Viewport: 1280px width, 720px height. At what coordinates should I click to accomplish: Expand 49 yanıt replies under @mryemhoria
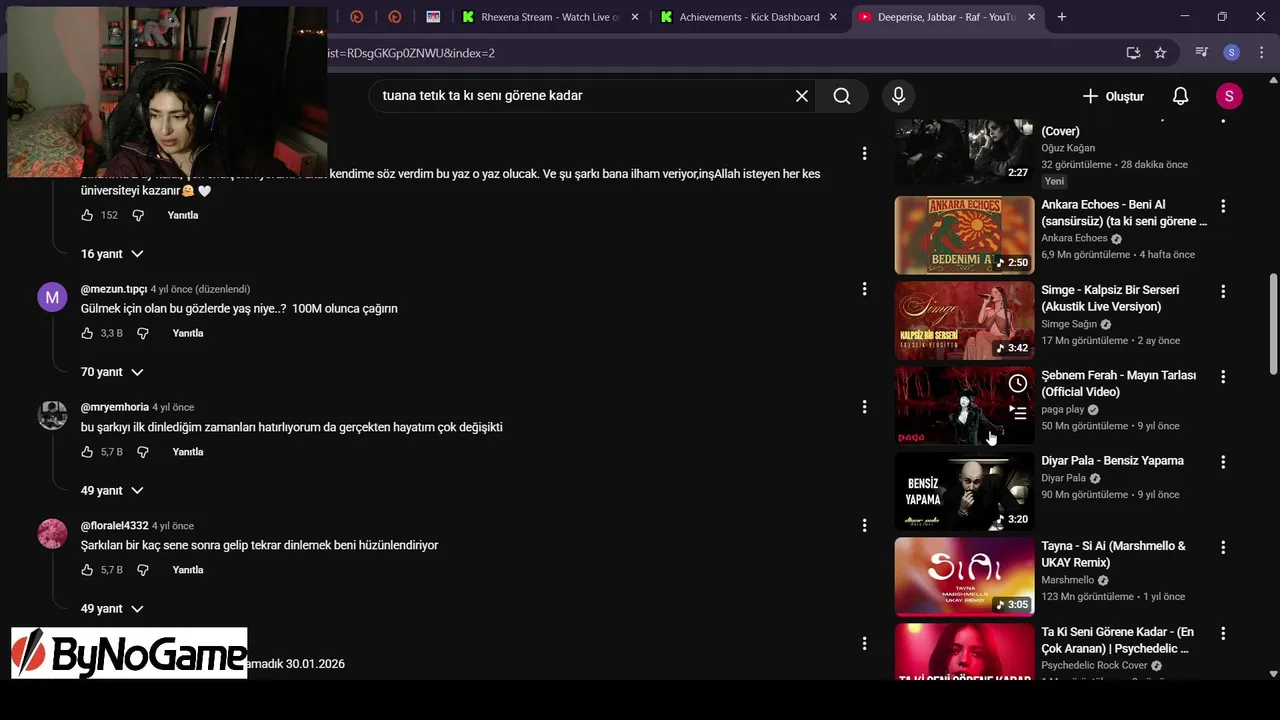pos(112,491)
